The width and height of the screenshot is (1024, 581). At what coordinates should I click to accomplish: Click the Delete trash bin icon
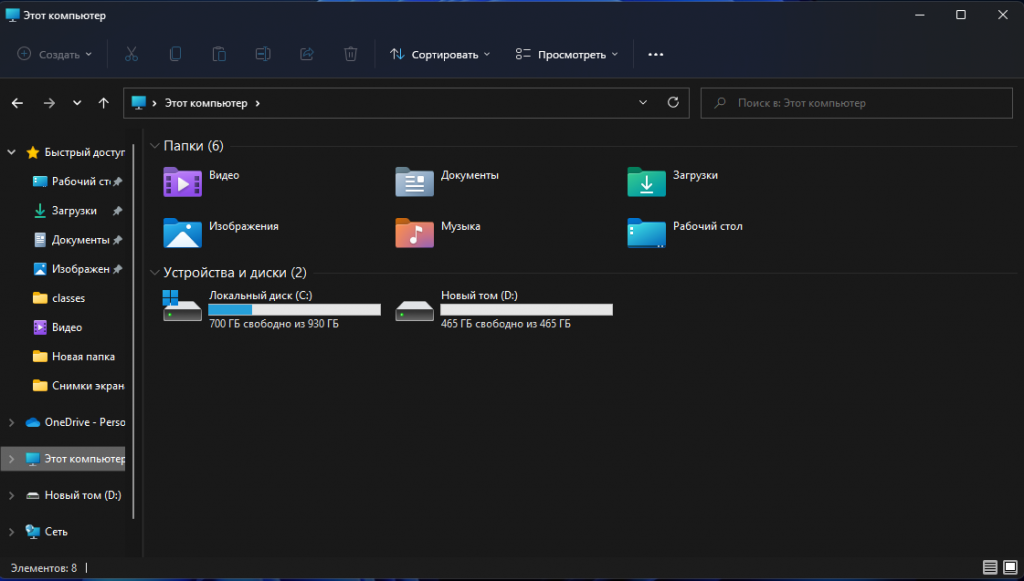351,54
